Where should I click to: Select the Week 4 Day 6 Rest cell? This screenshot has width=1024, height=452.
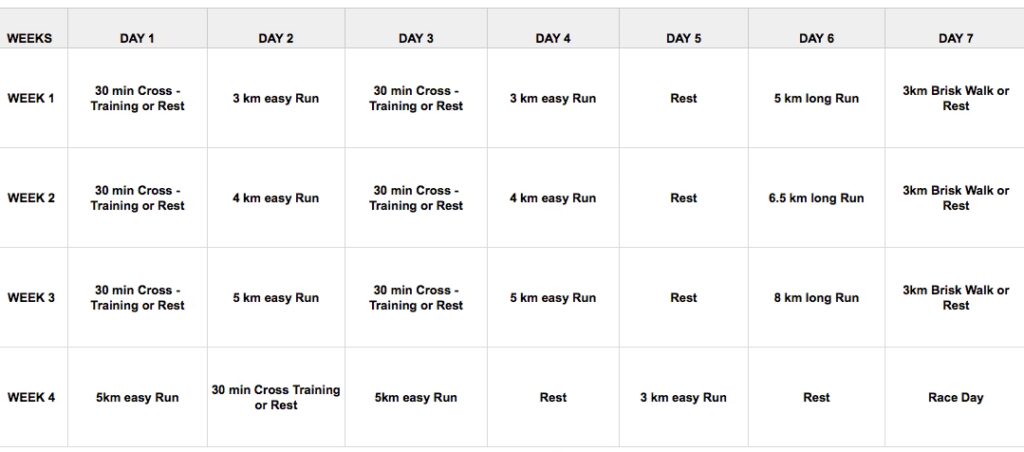tap(816, 398)
